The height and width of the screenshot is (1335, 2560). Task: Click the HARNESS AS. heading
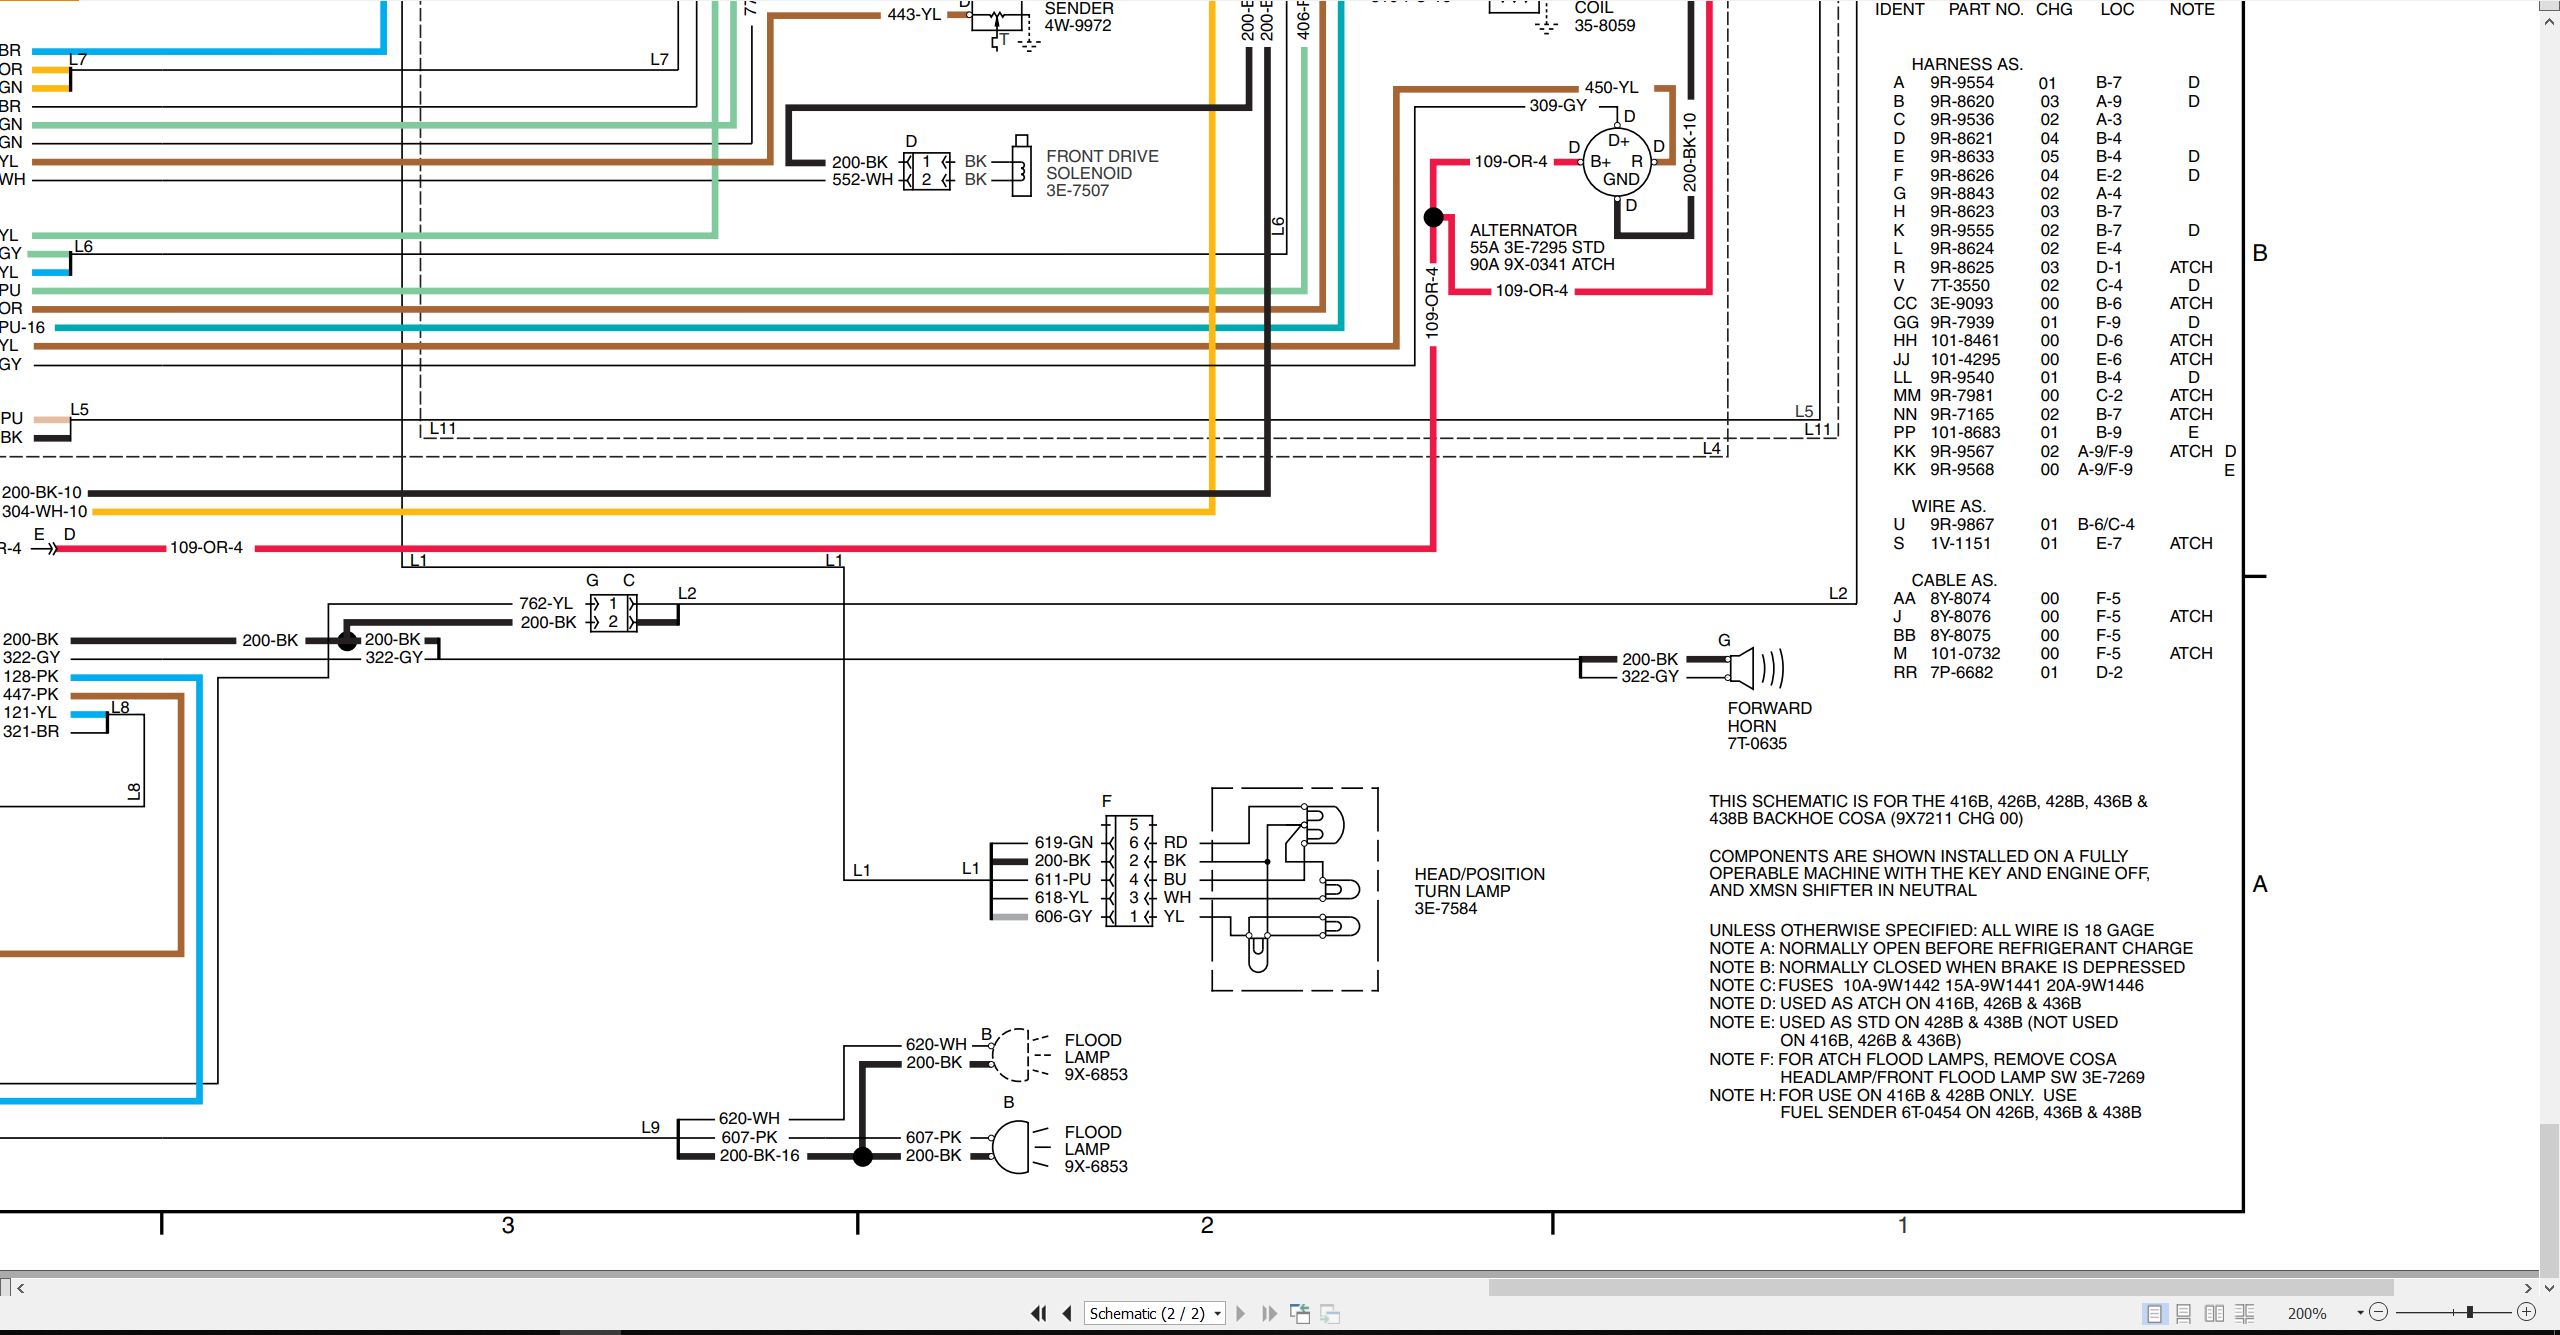(1967, 64)
